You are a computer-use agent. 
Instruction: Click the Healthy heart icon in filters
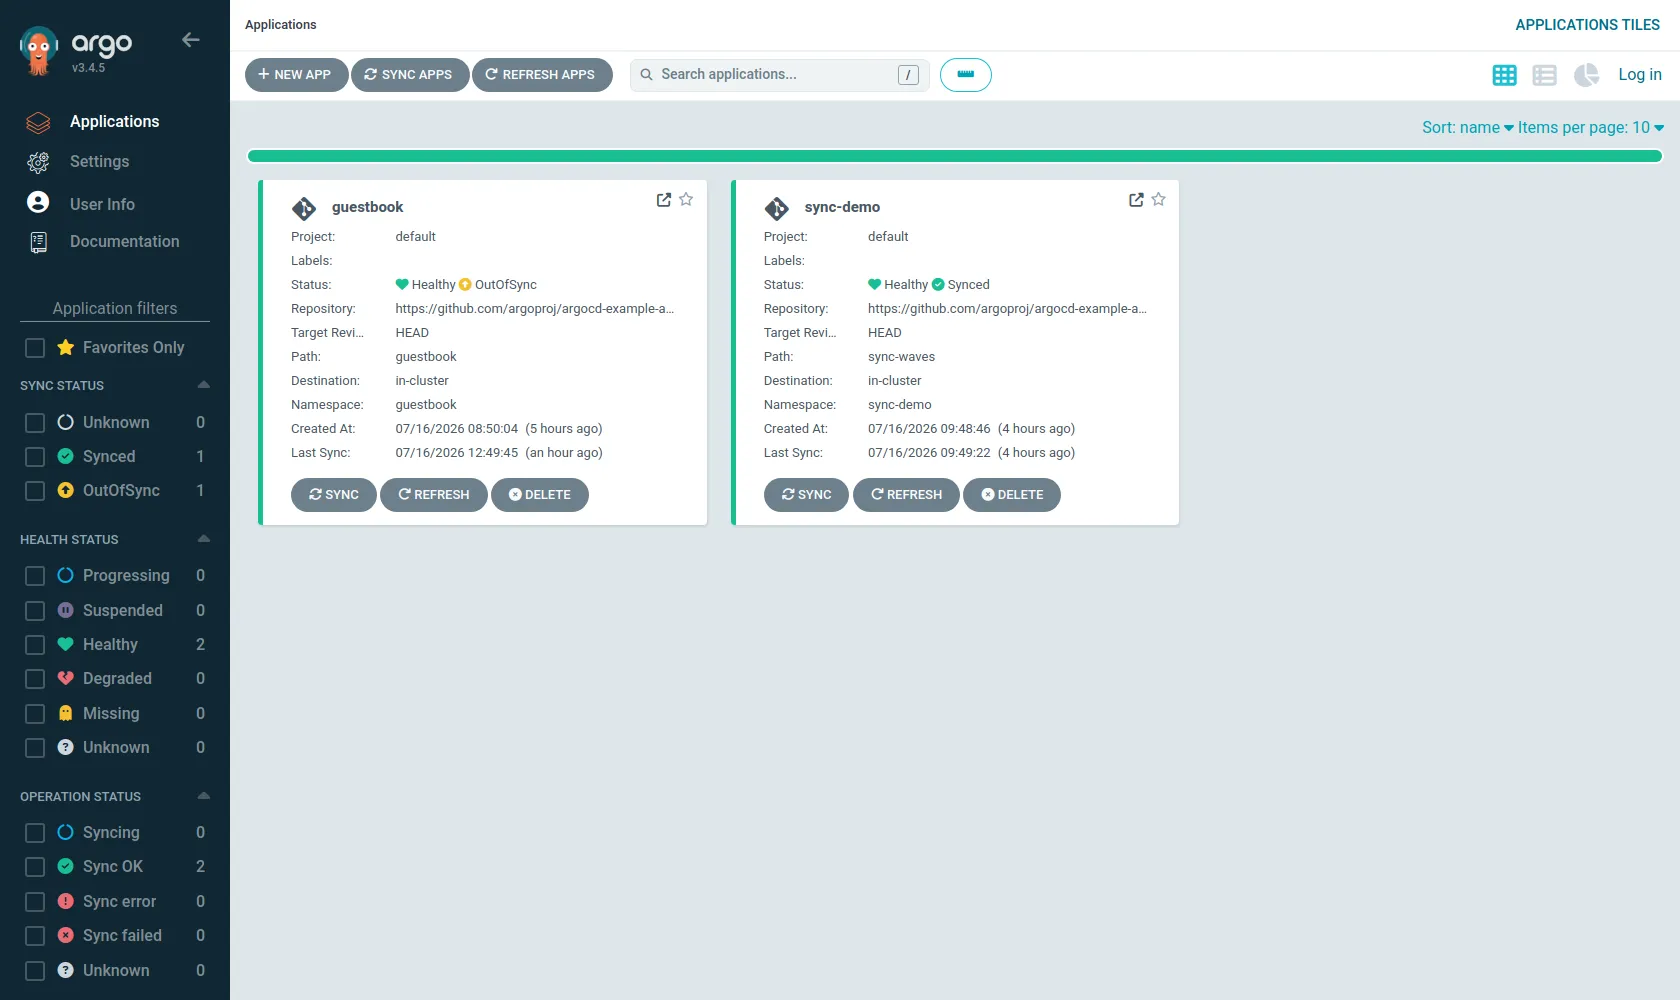66,644
